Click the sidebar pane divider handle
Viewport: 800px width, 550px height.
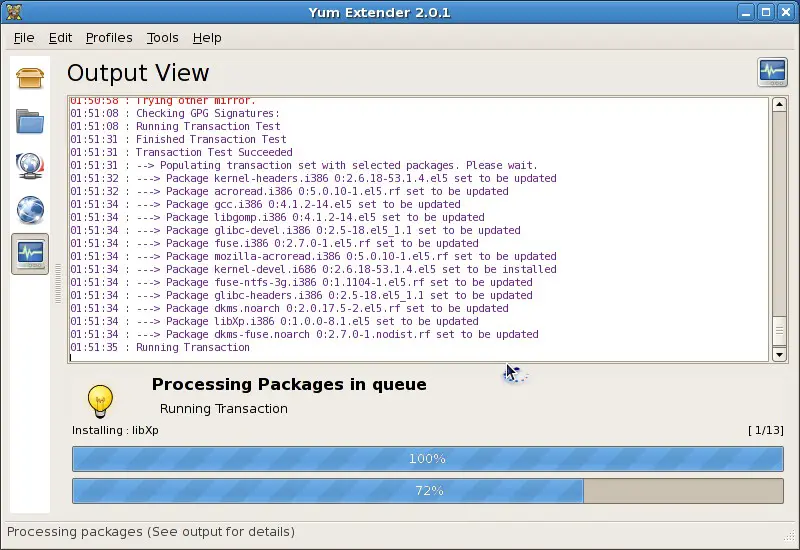(58, 284)
